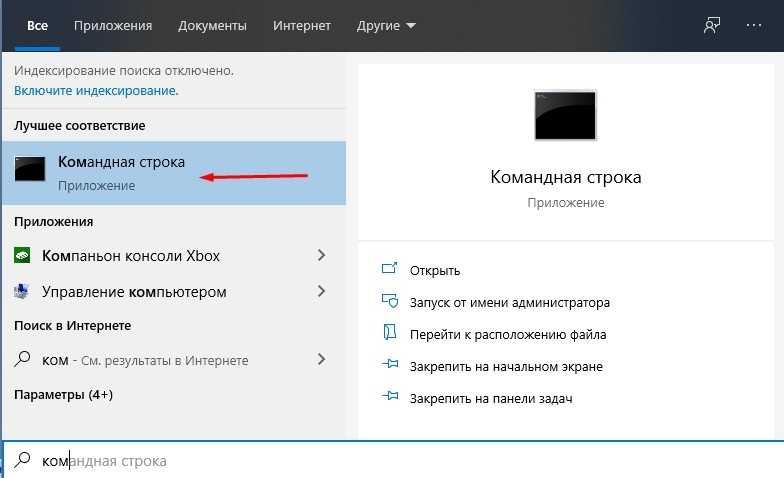Click the Xbox console companion icon

(22, 256)
